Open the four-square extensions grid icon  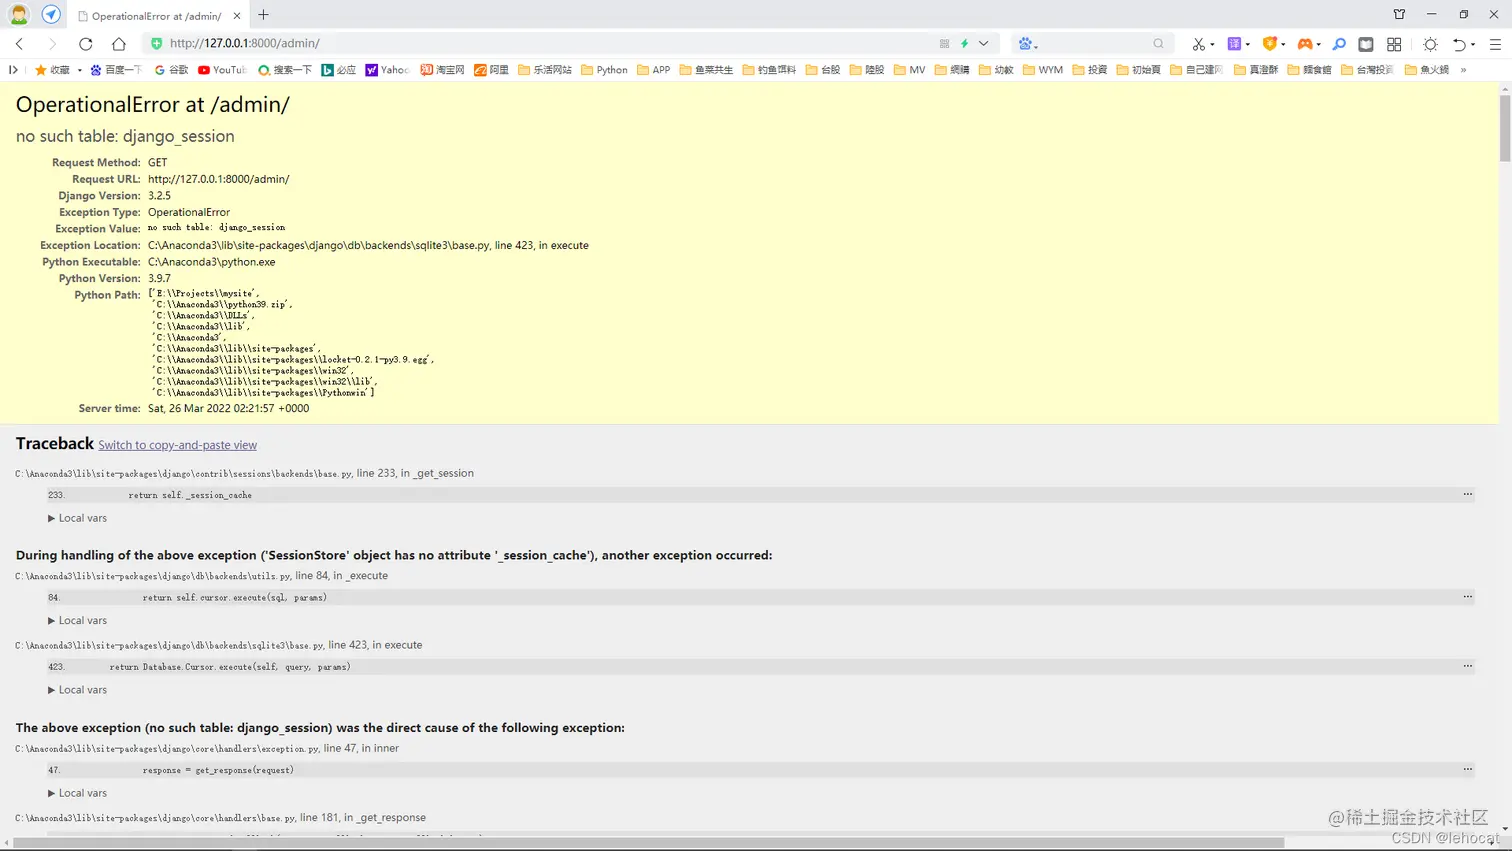point(1394,44)
